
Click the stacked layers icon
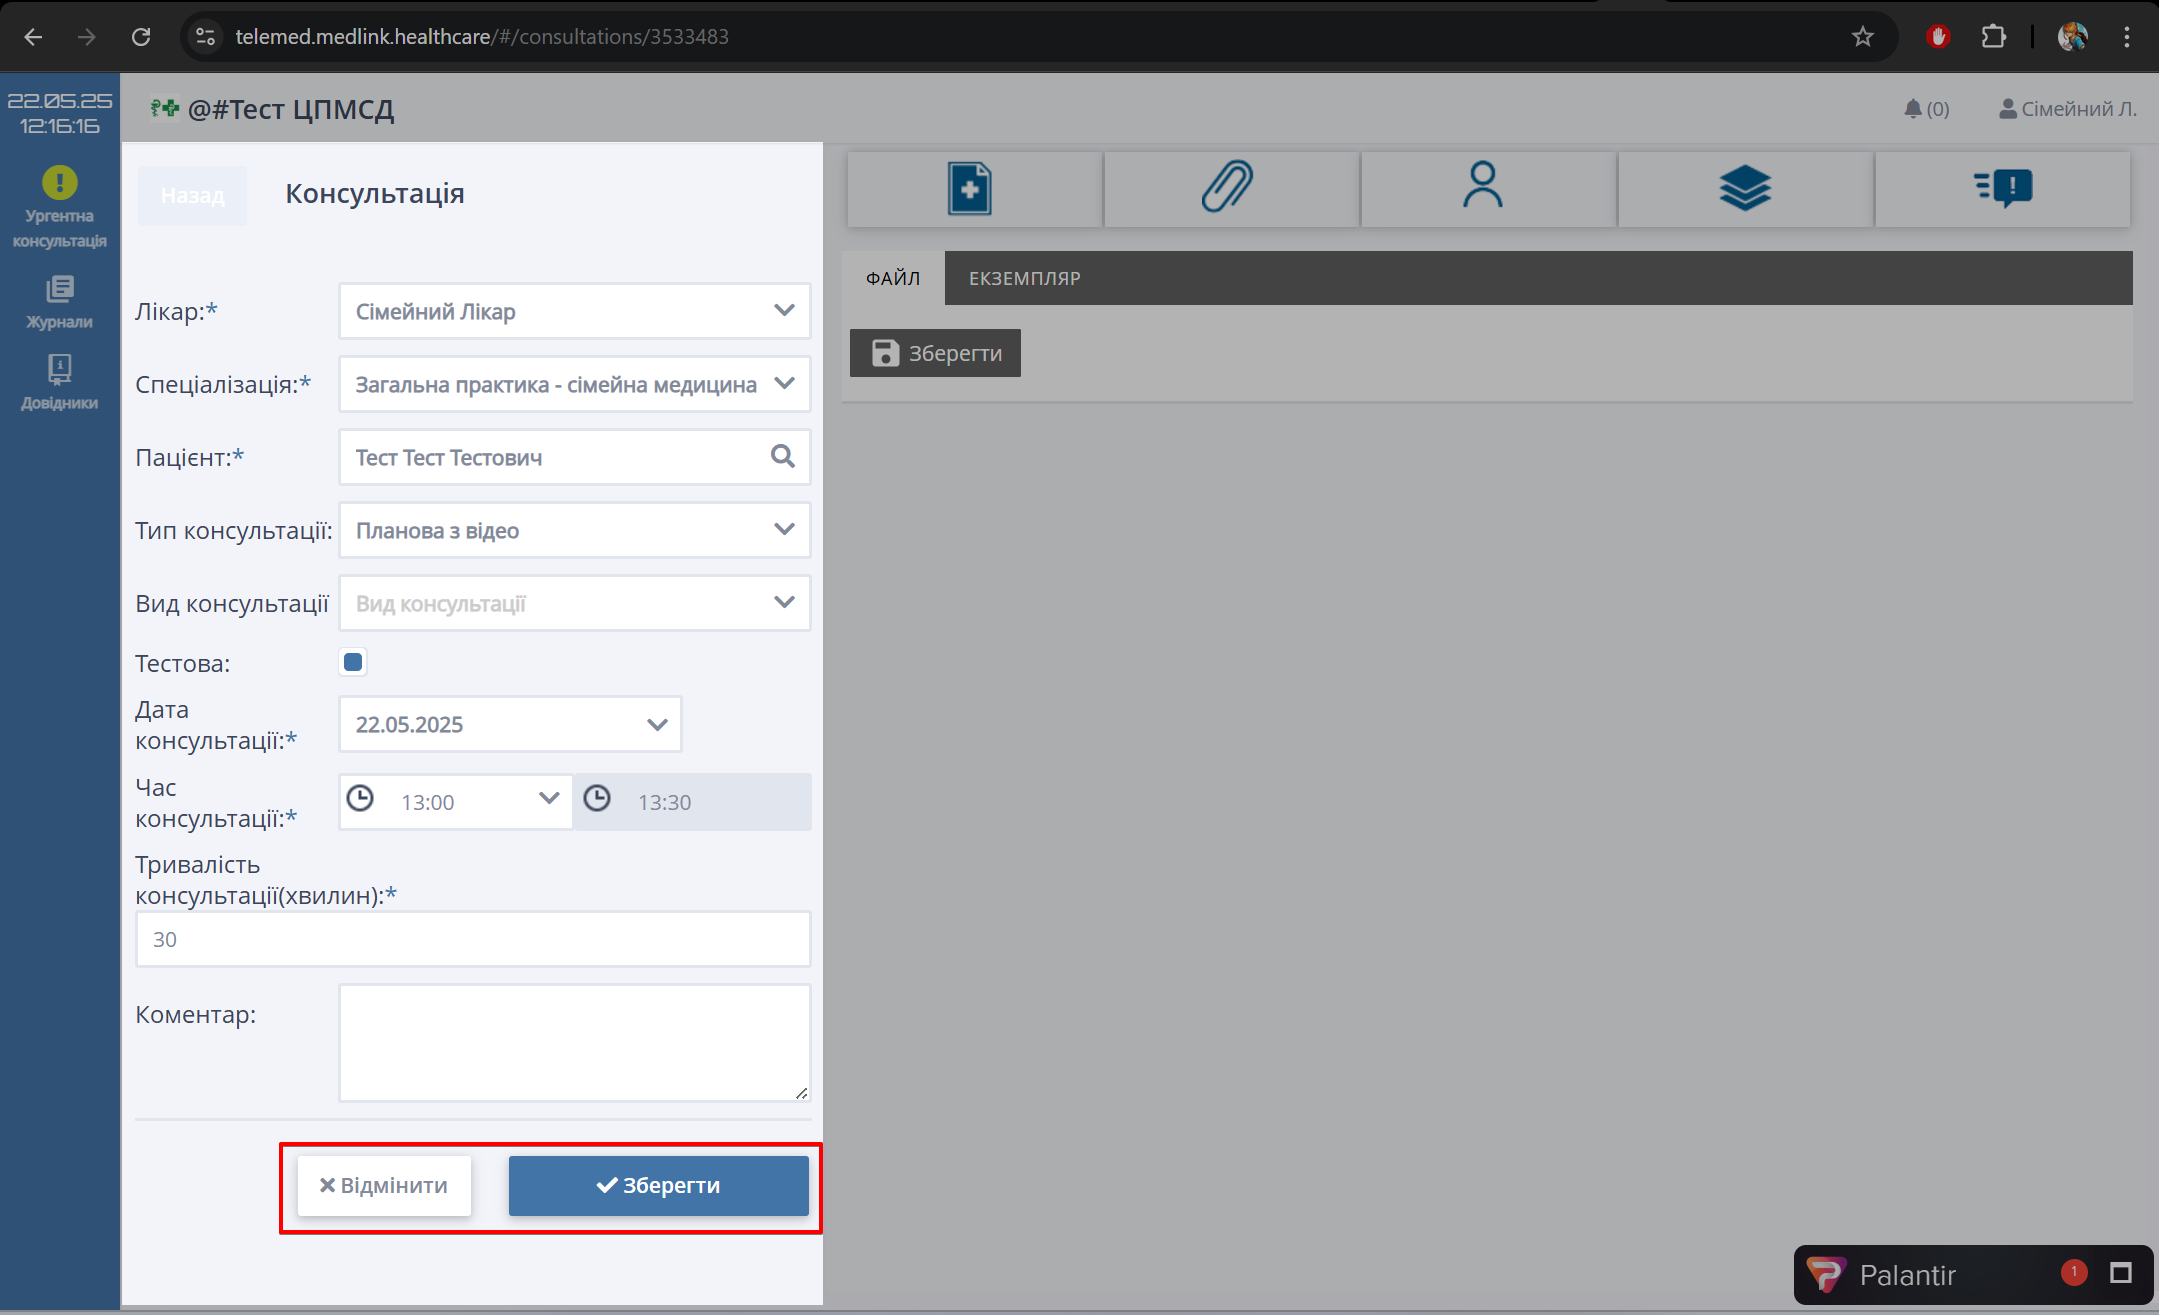click(1745, 189)
